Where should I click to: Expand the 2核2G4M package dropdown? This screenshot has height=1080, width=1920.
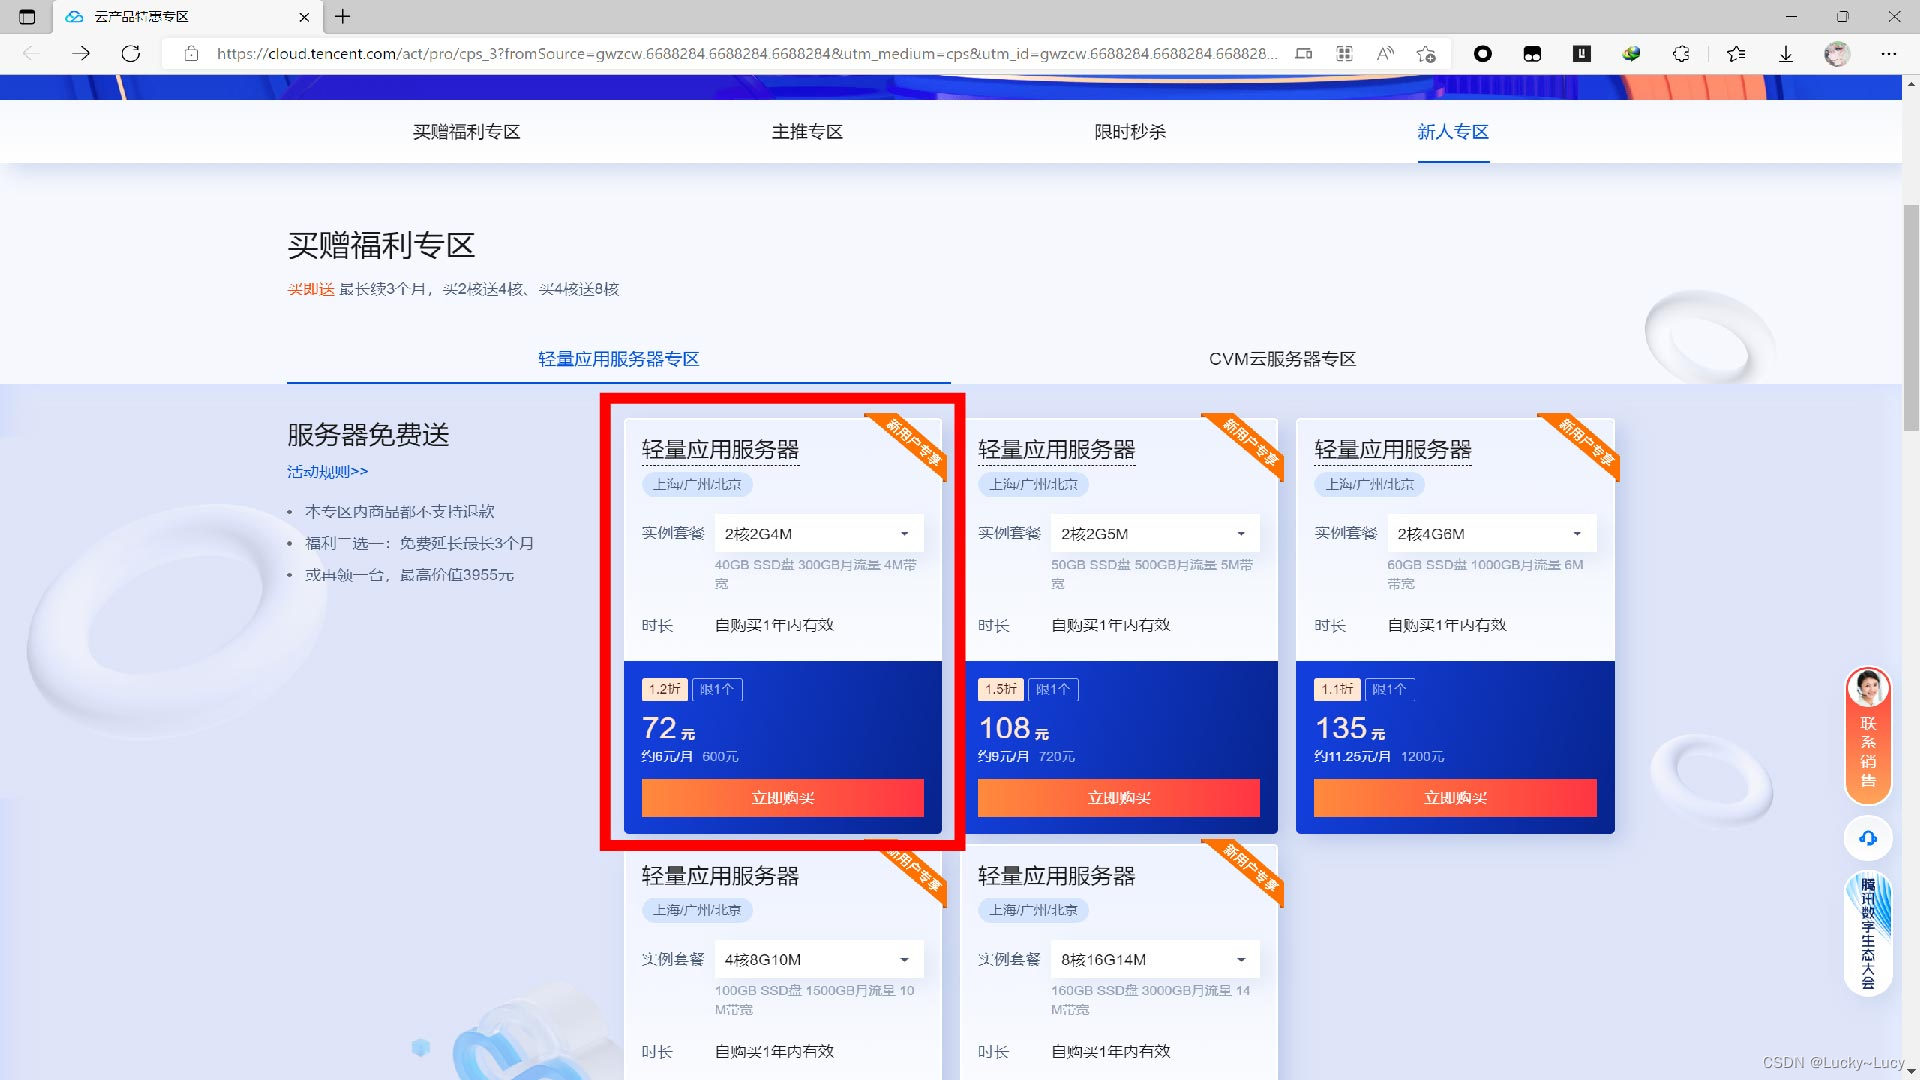coord(819,534)
